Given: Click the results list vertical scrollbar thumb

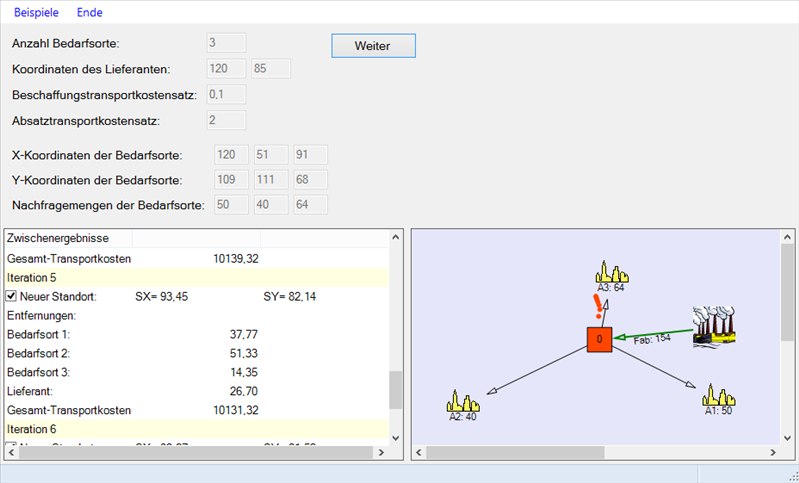Looking at the screenshot, I should (x=396, y=389).
